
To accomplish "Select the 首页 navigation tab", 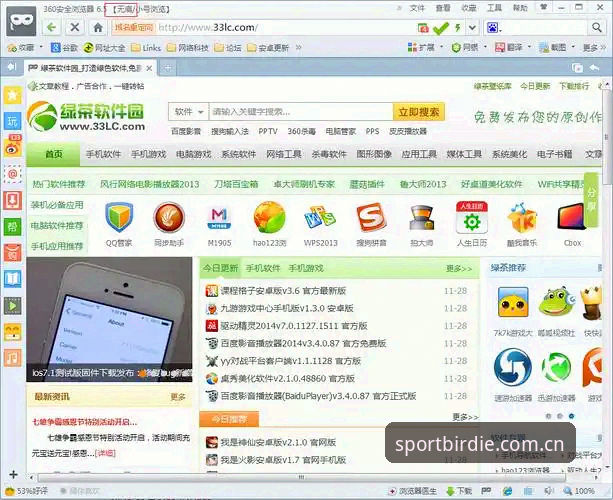I will 53,154.
